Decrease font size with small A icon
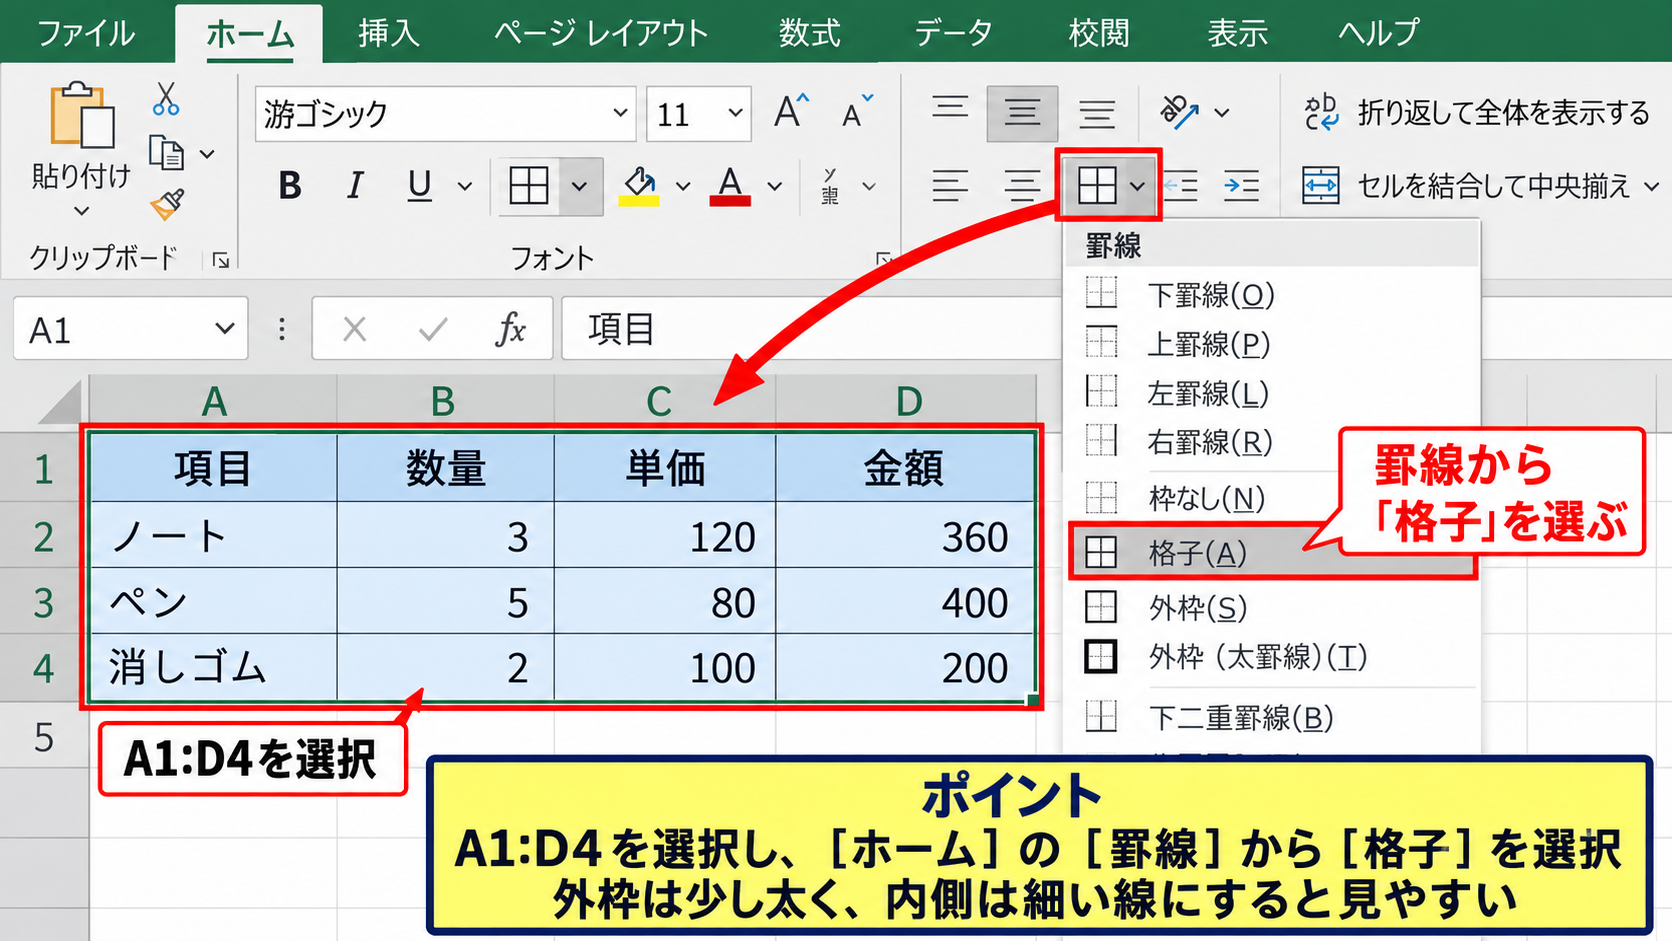 [x=857, y=112]
